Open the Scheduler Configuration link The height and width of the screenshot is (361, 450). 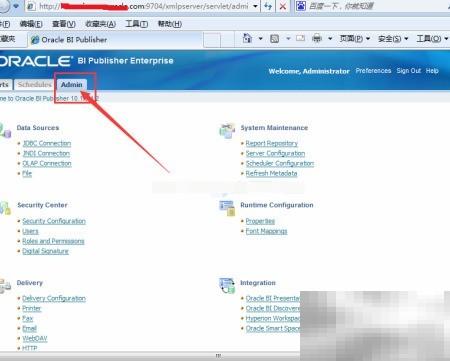coord(280,163)
